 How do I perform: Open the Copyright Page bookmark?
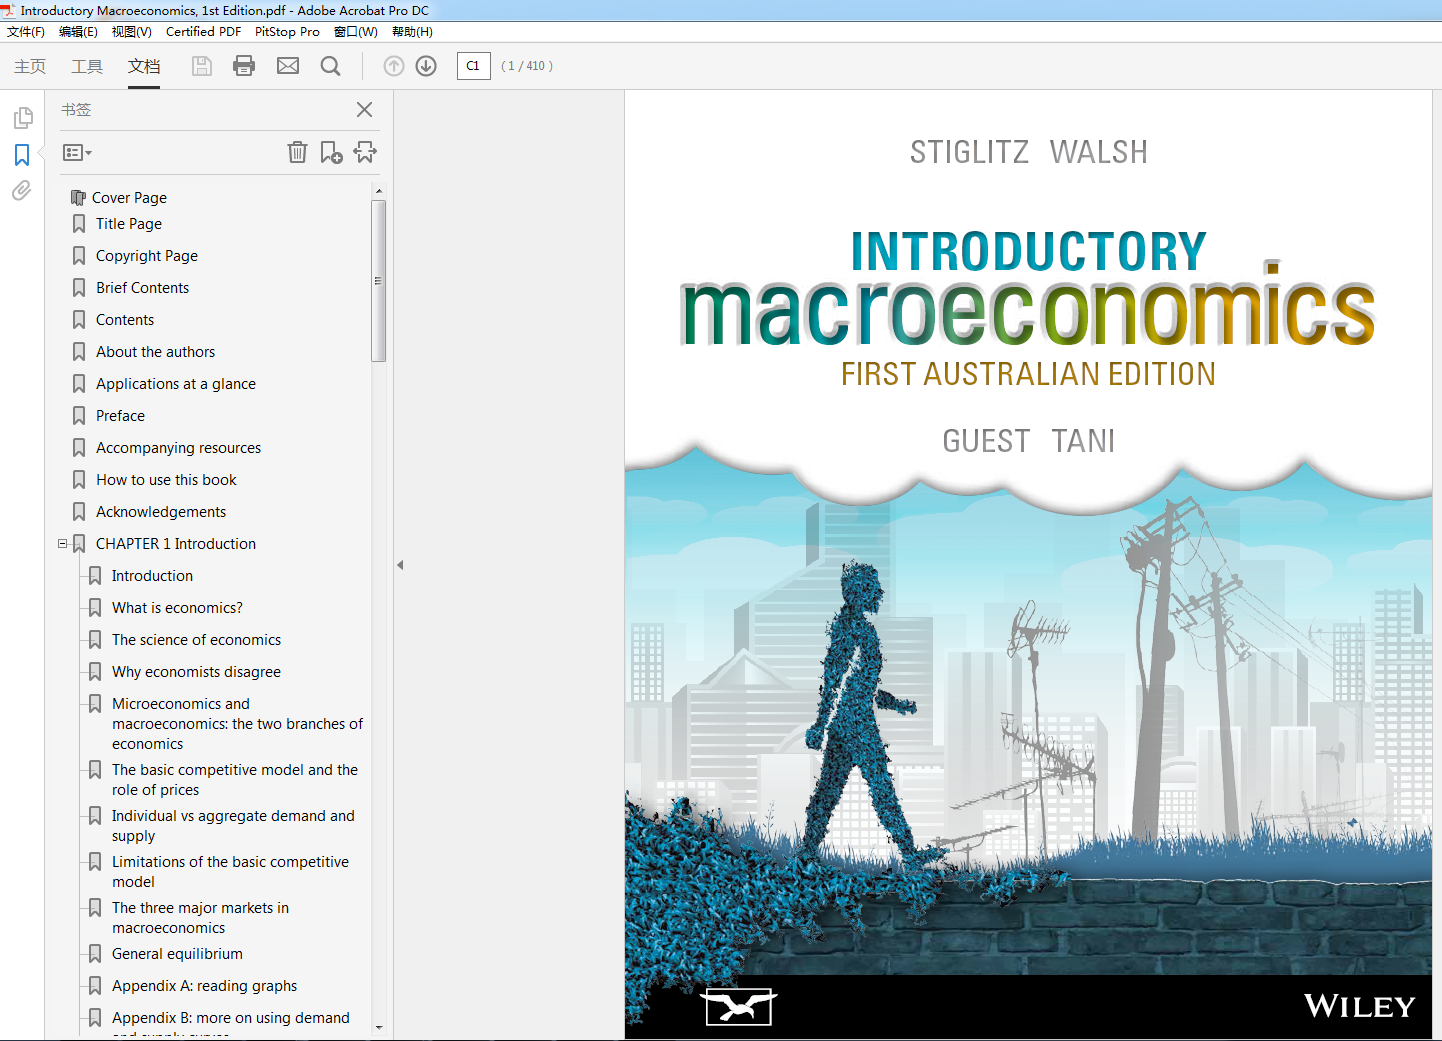pyautogui.click(x=147, y=256)
